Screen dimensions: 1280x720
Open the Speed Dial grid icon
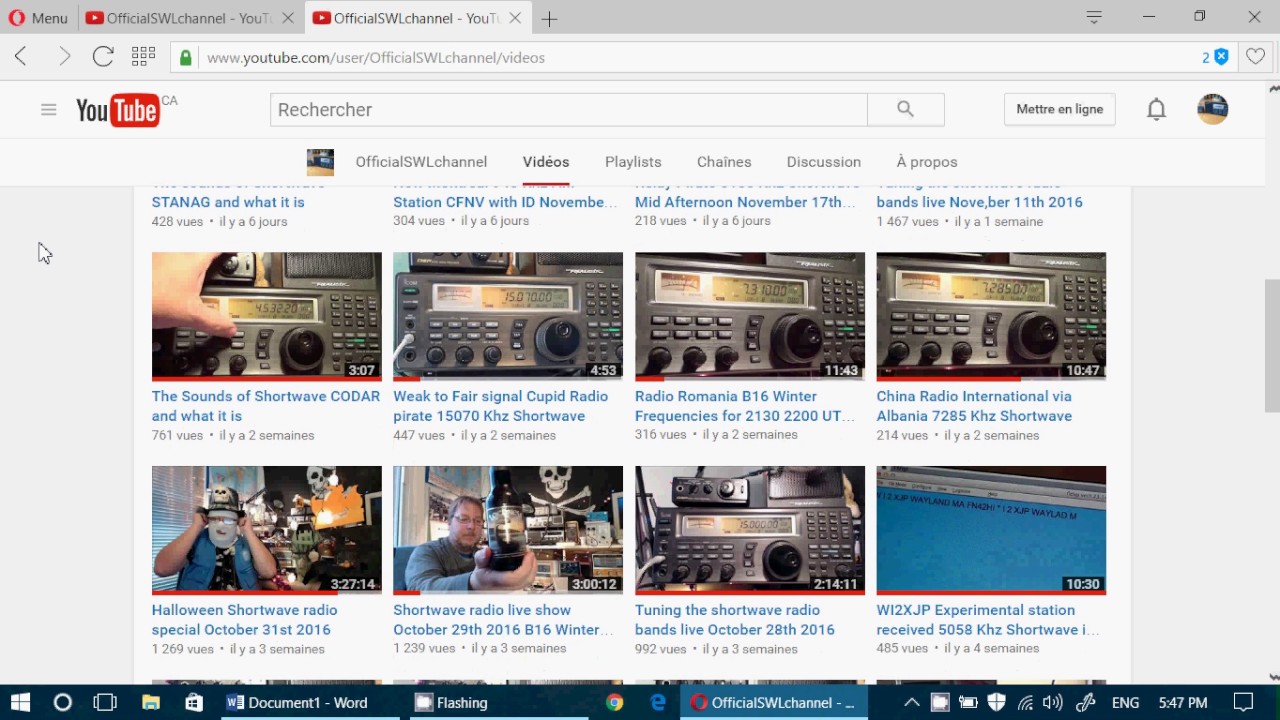143,57
